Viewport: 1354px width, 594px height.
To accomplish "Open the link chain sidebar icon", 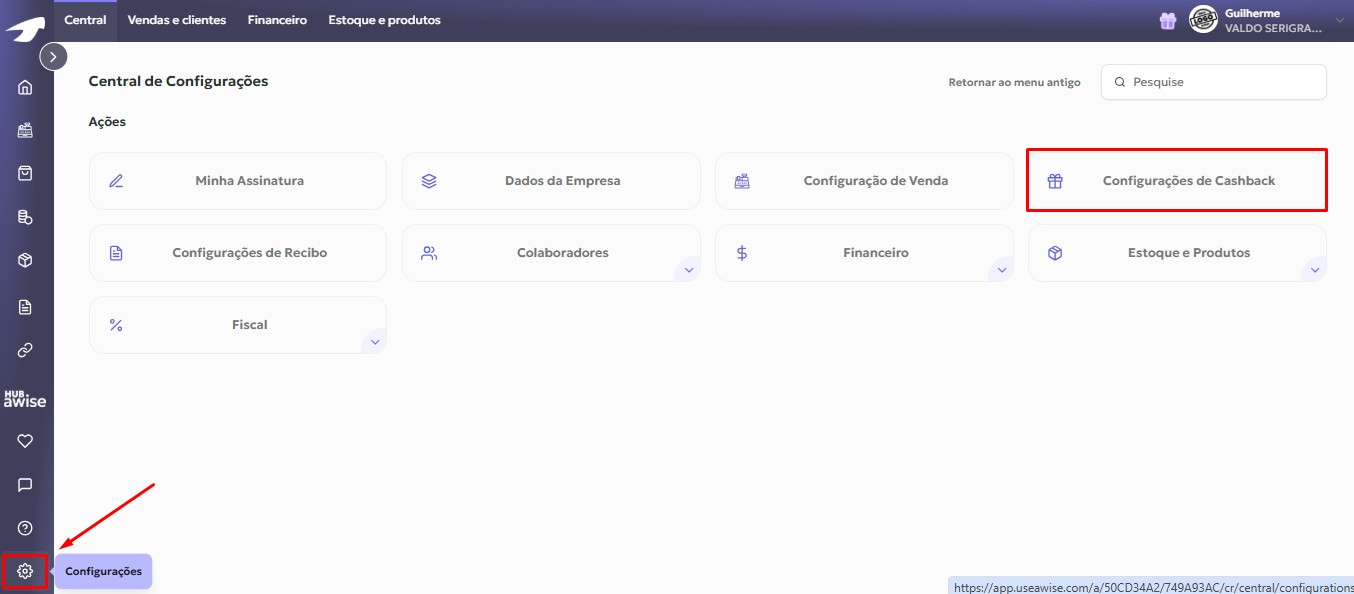I will pos(25,350).
